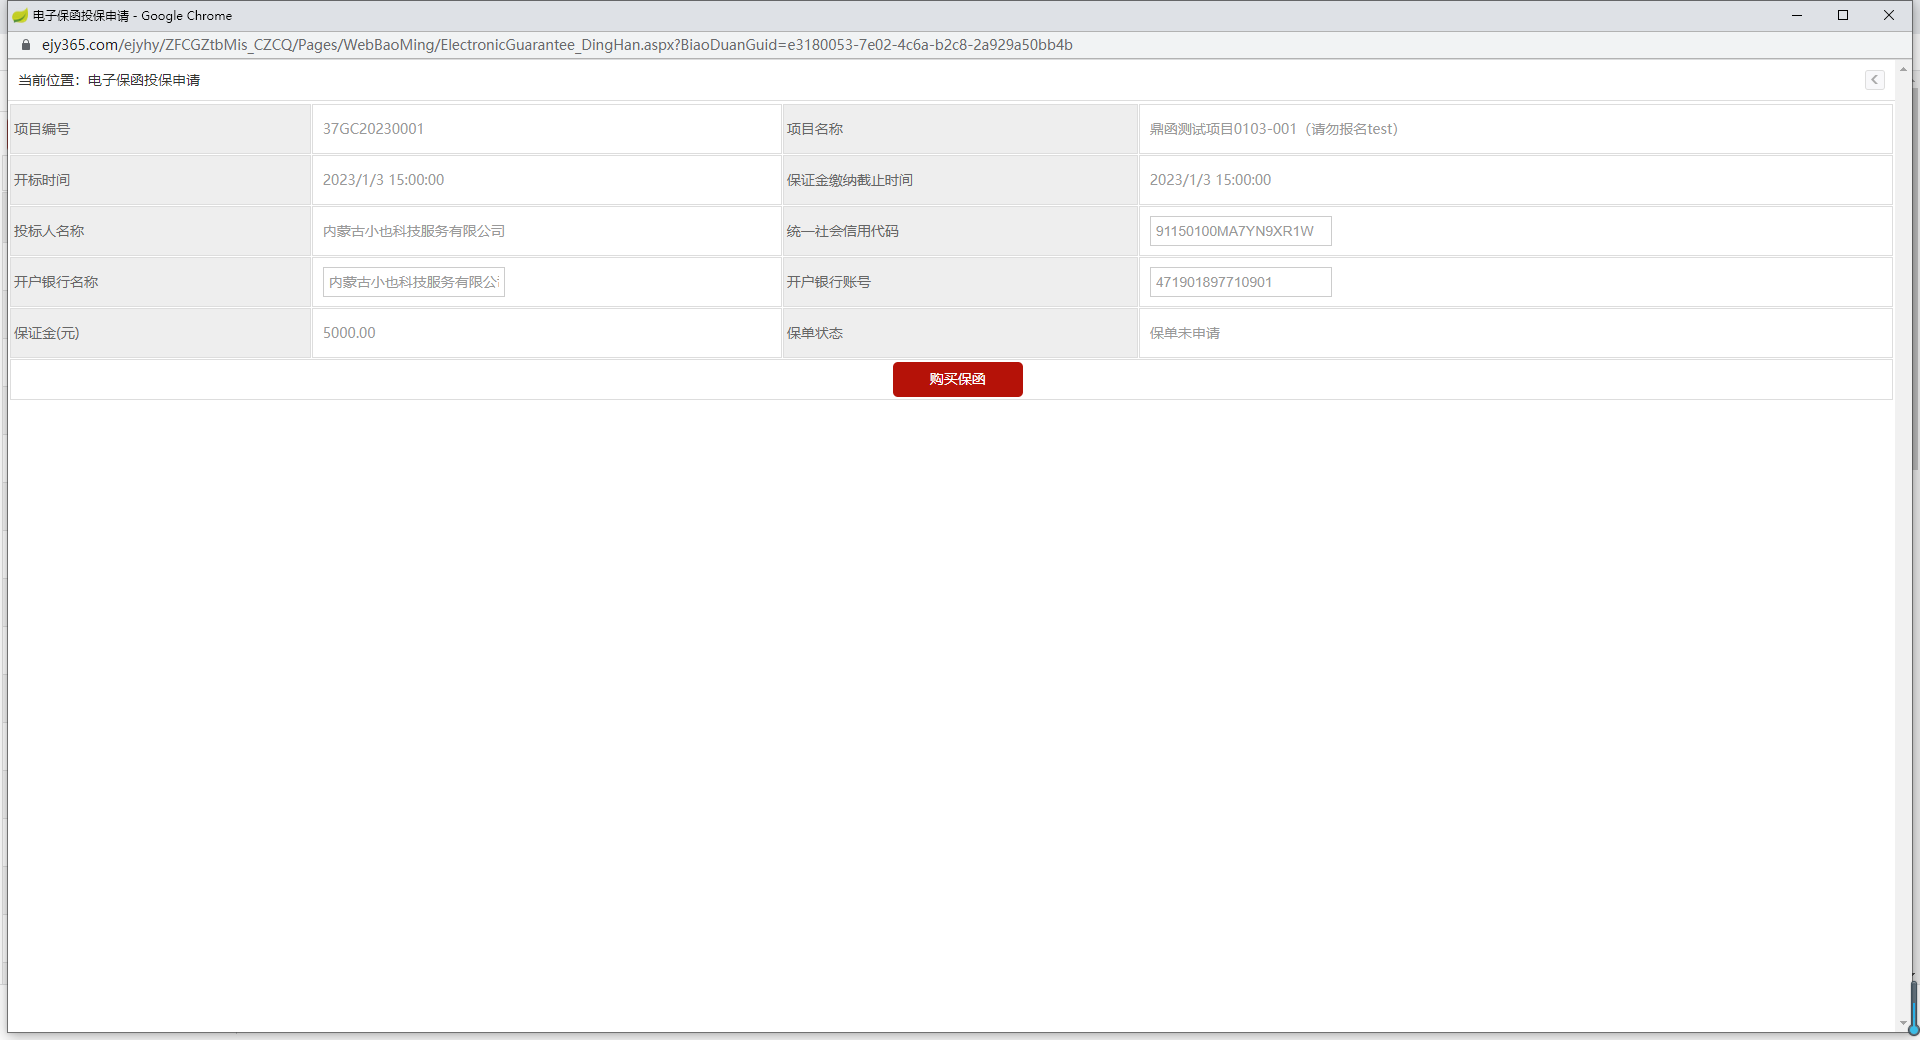Select bidder name 内蒙古小也科技服务有限公司
The width and height of the screenshot is (1920, 1040).
413,231
